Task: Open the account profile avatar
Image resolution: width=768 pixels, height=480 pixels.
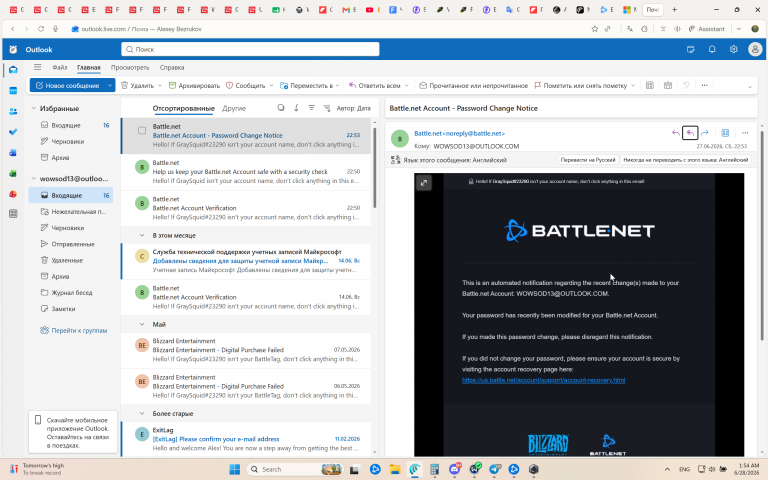Action: 755,49
